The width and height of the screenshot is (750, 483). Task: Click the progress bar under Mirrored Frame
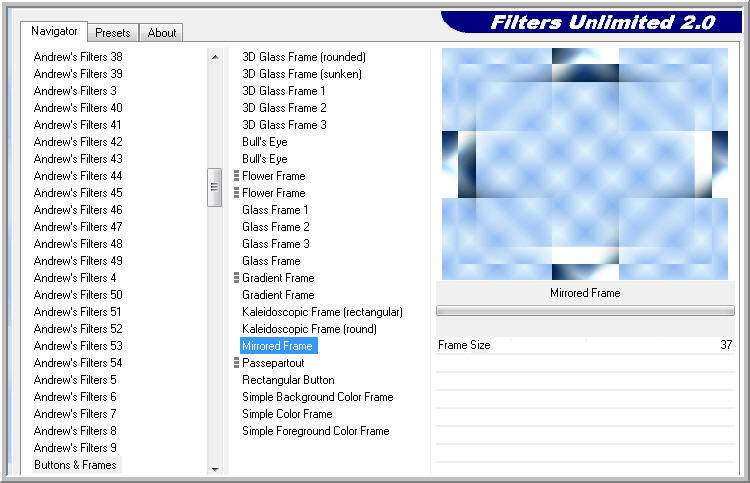click(585, 311)
